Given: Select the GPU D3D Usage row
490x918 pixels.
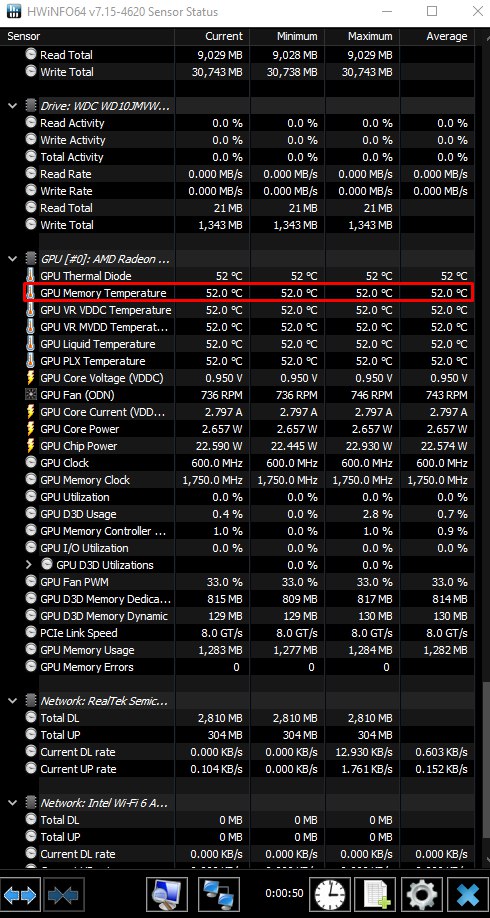Looking at the screenshot, I should click(x=248, y=513).
